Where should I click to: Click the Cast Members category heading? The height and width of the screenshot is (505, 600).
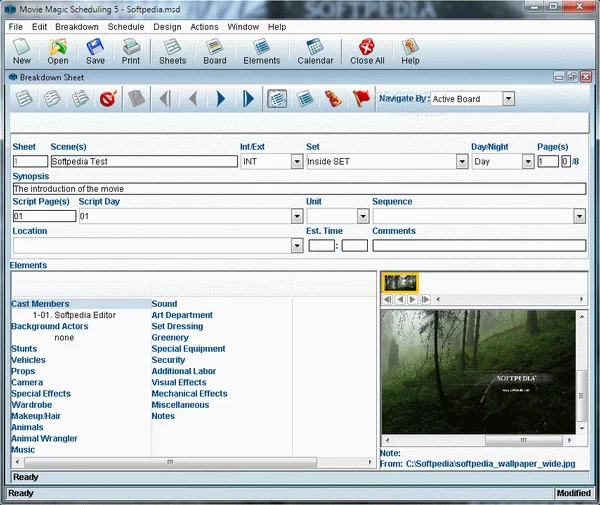click(x=40, y=304)
